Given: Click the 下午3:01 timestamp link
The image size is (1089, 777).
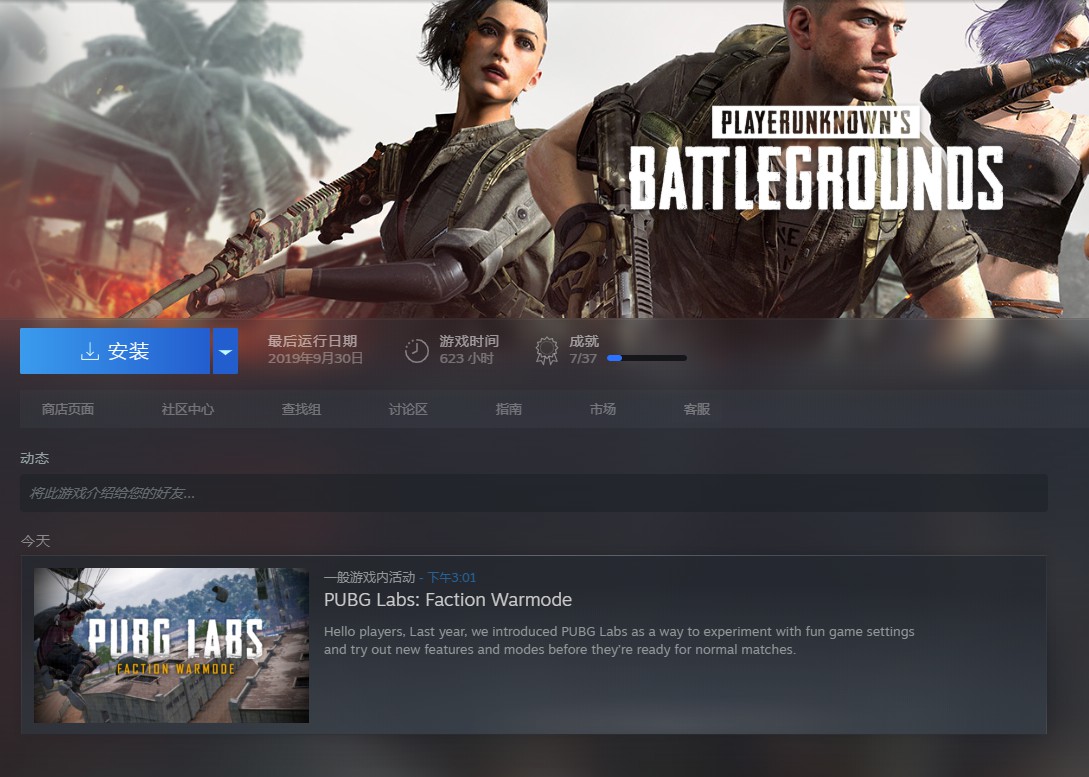Looking at the screenshot, I should click(451, 578).
